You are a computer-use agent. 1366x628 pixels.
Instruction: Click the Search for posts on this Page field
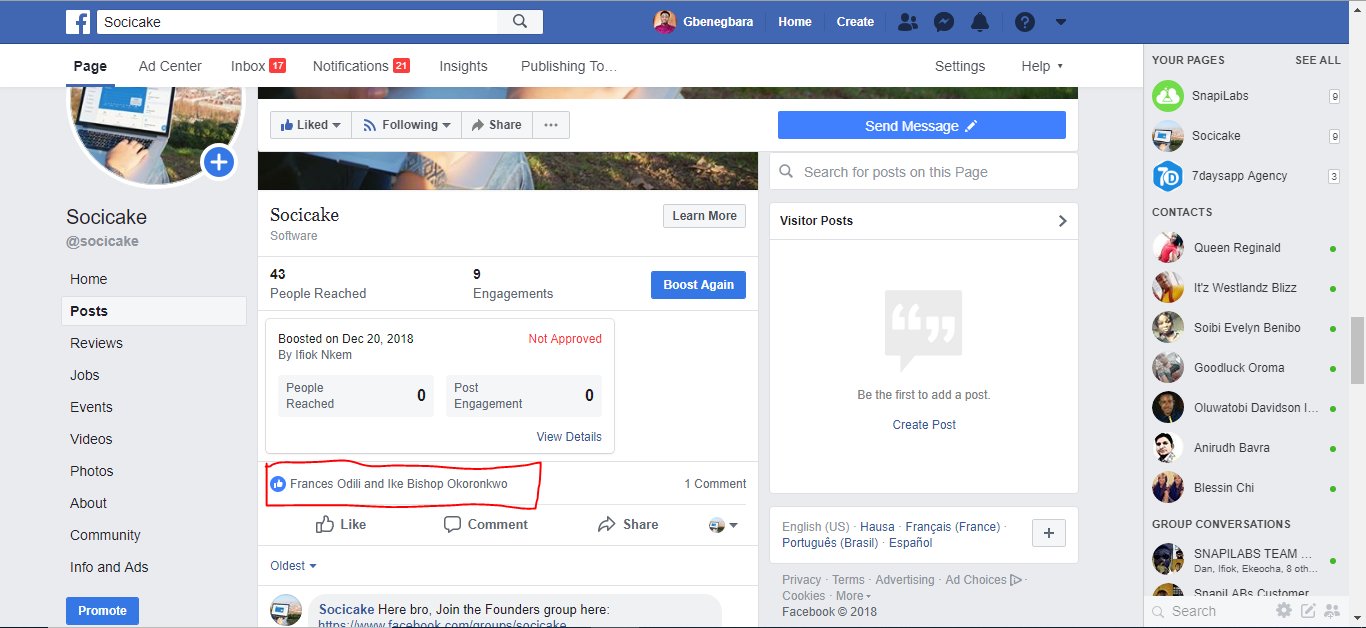(924, 172)
